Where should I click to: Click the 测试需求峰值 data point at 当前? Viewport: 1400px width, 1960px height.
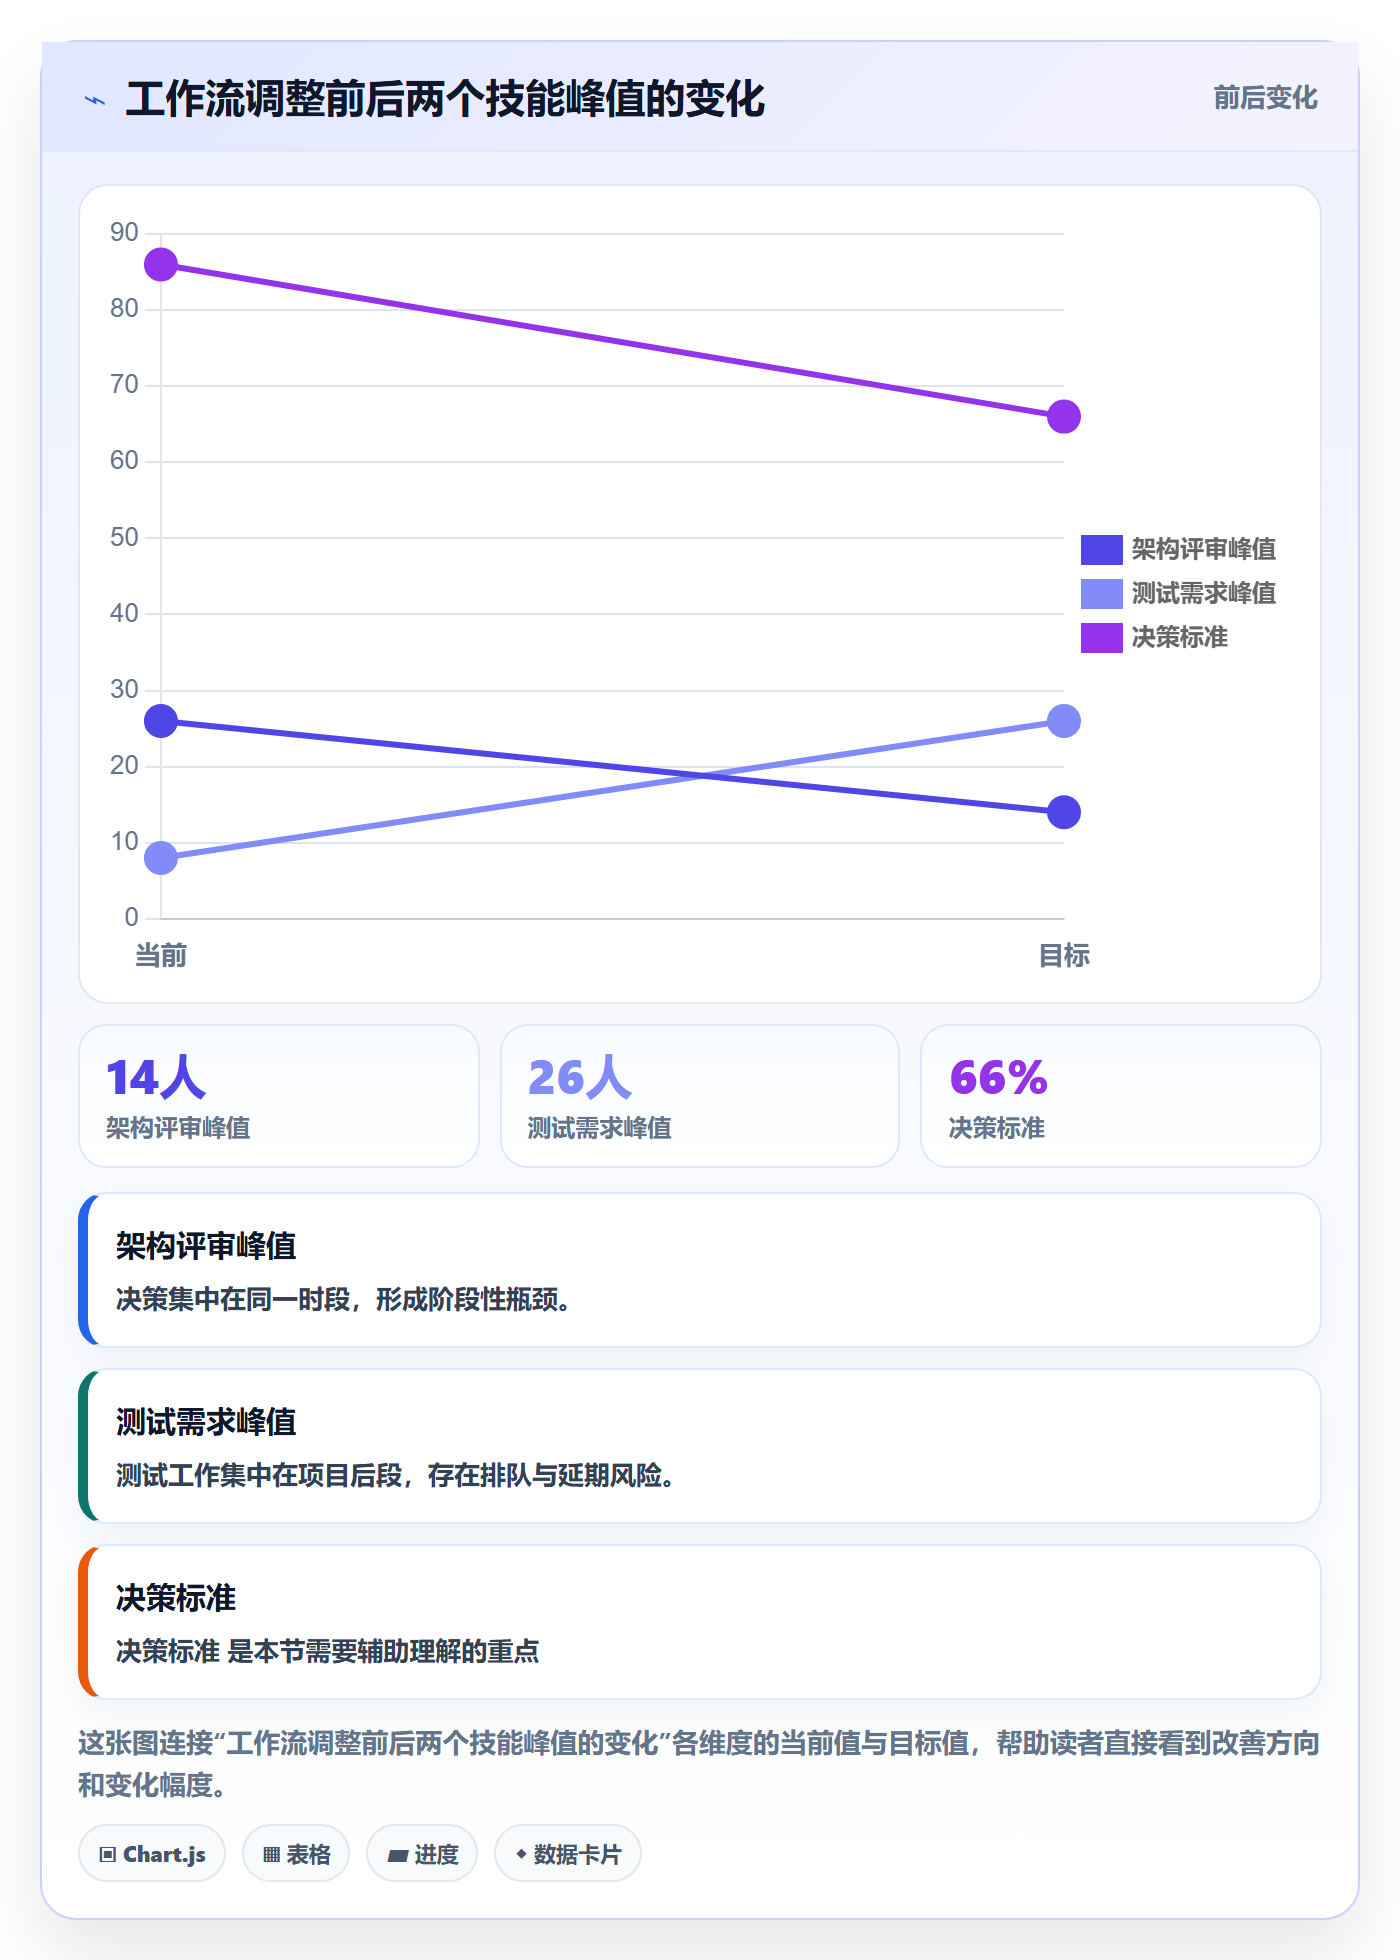click(161, 858)
